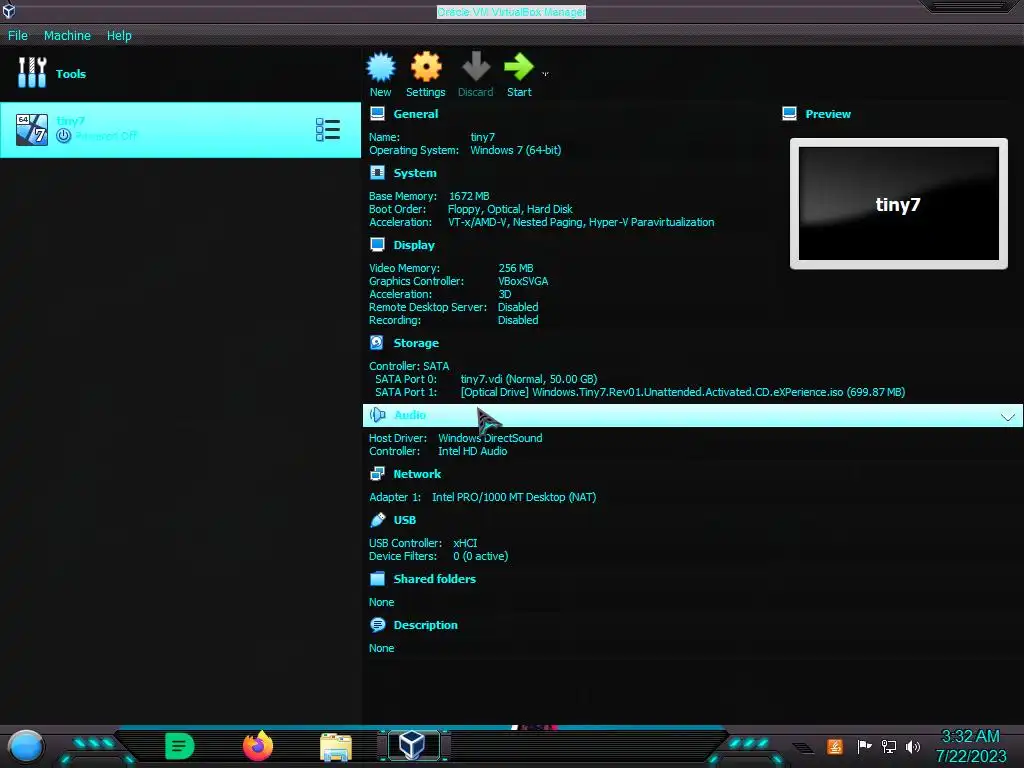Open the Action Center flag tray icon
The image size is (1024, 768).
pyautogui.click(x=865, y=746)
